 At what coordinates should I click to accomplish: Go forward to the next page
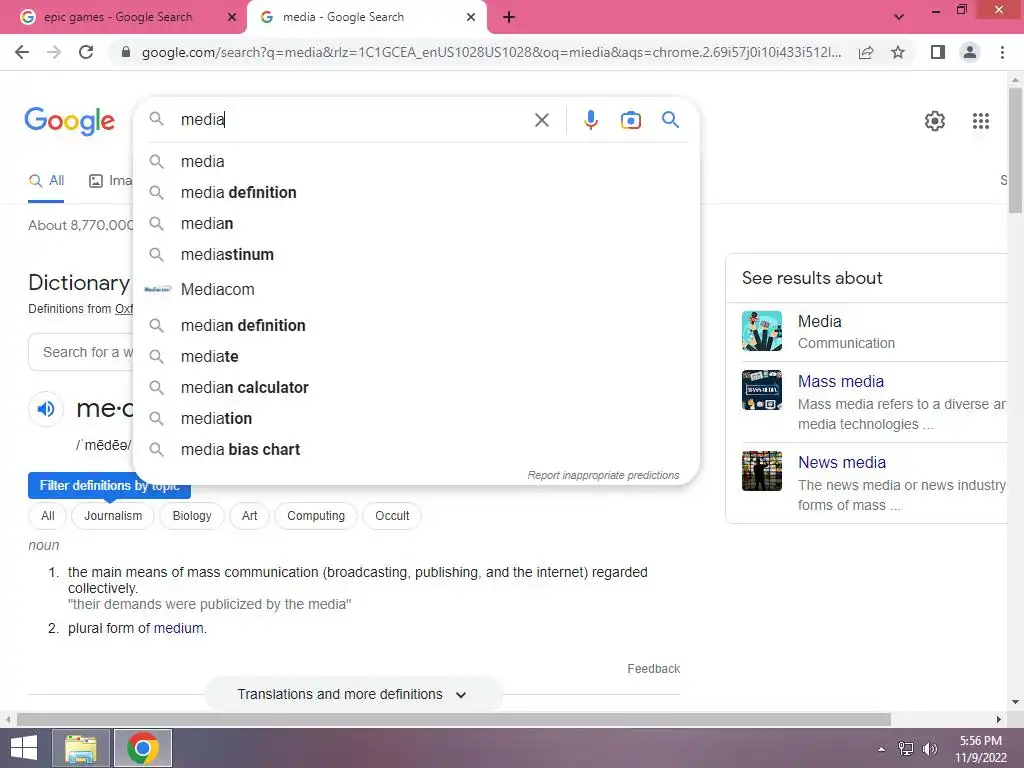pyautogui.click(x=54, y=52)
